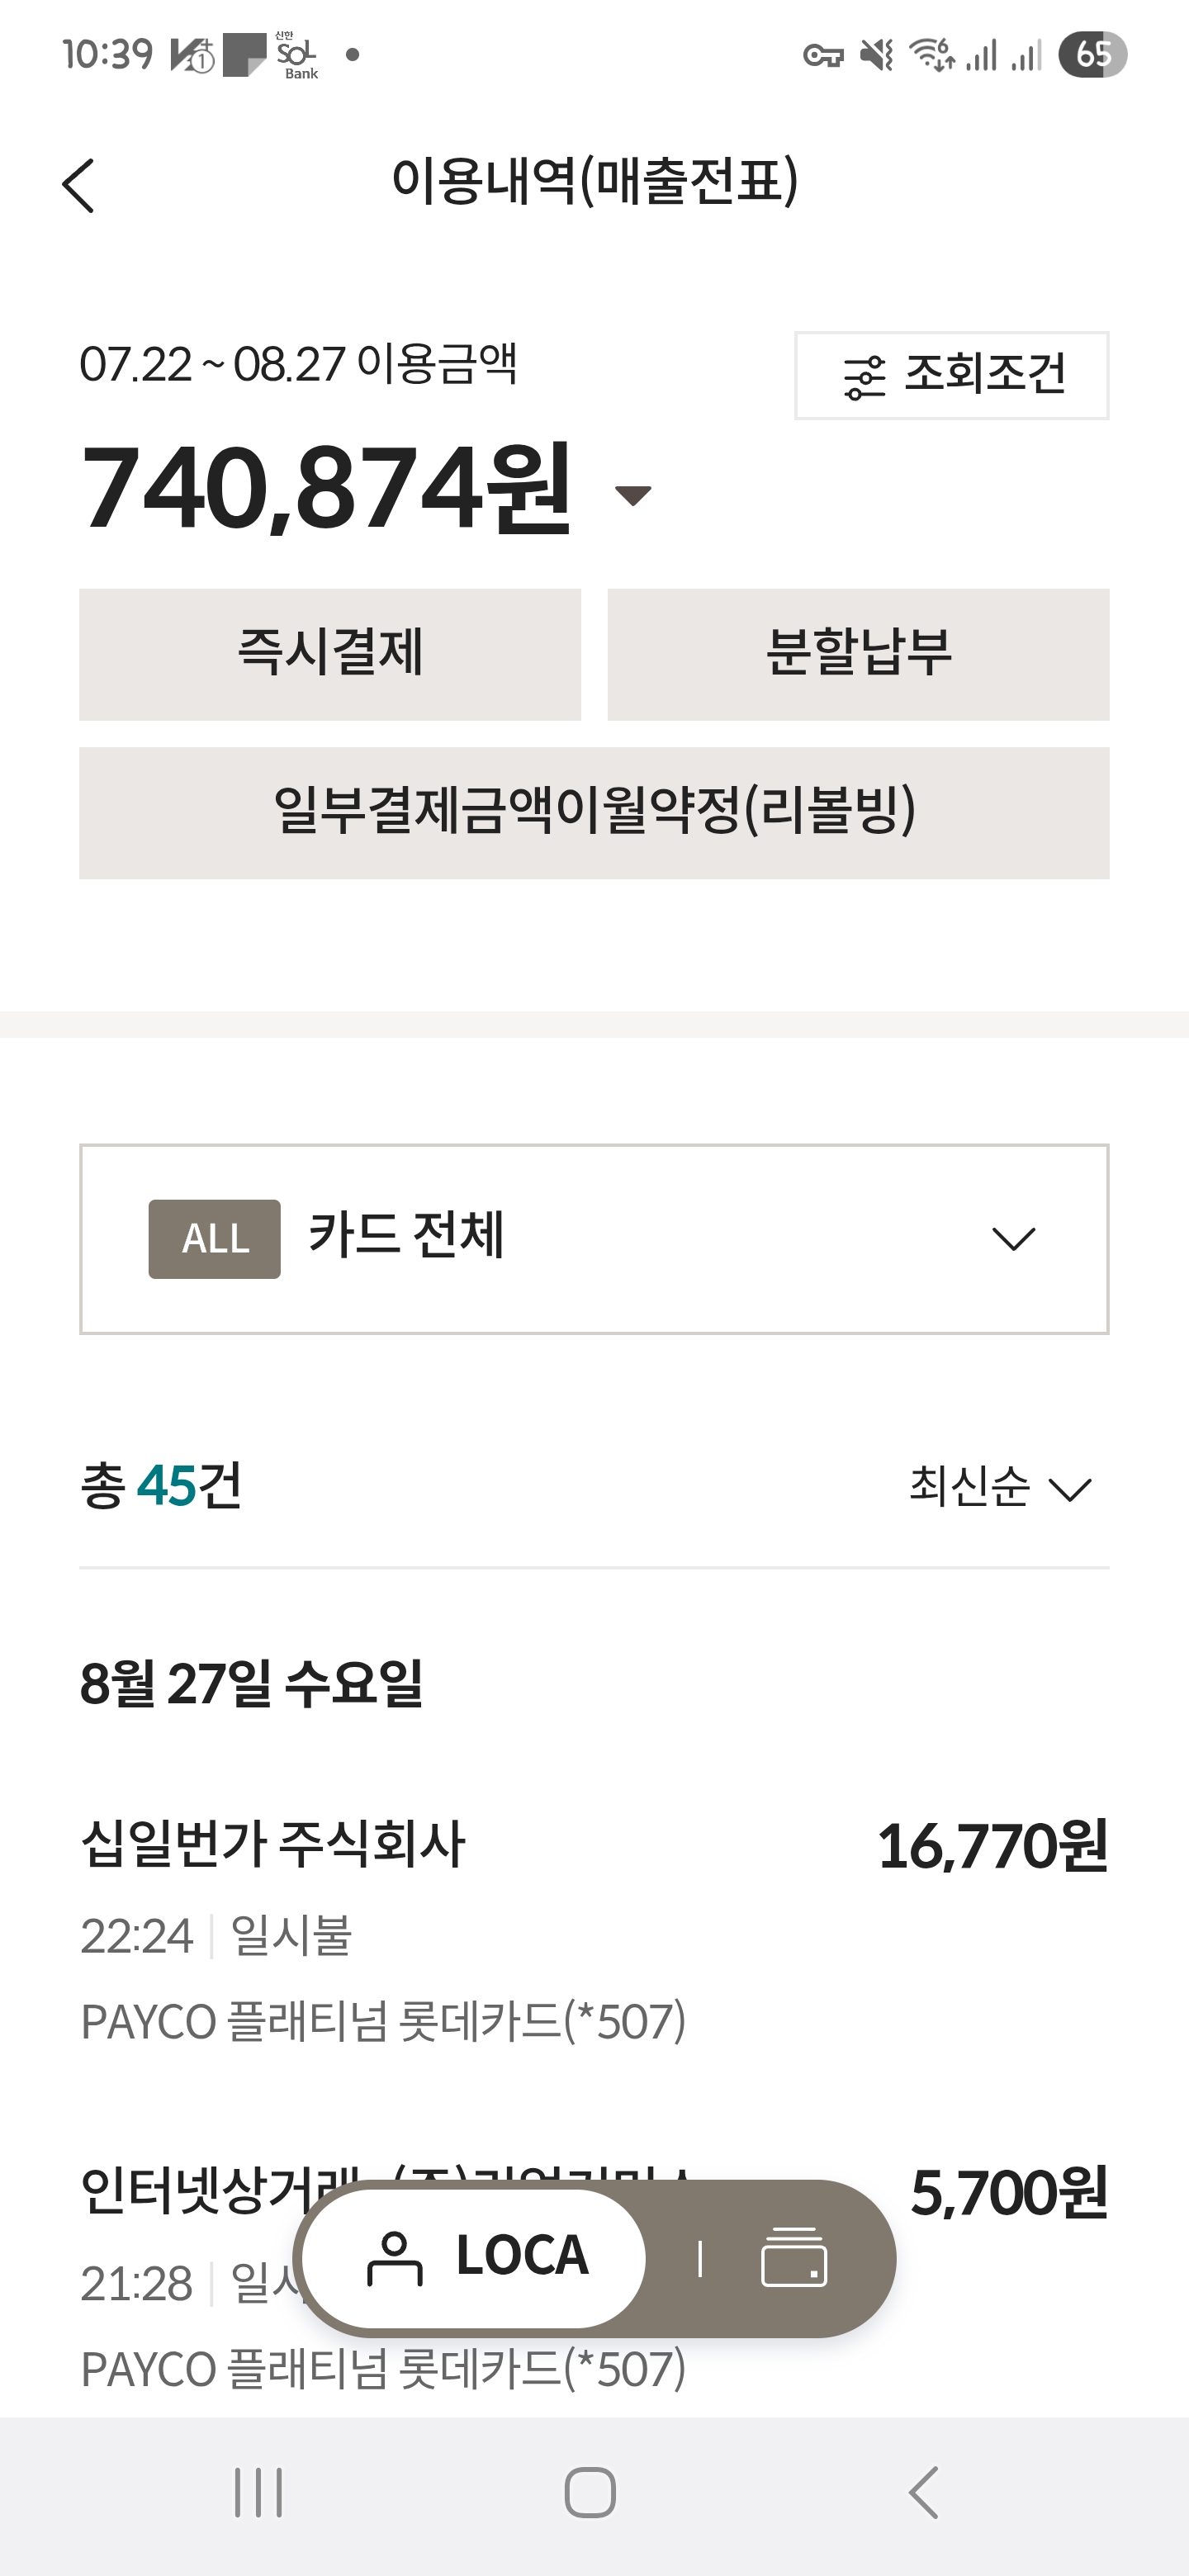Tap 일부결제금액이월약정(리볼빙) button
Screen dimensions: 1189x2576
[594, 812]
